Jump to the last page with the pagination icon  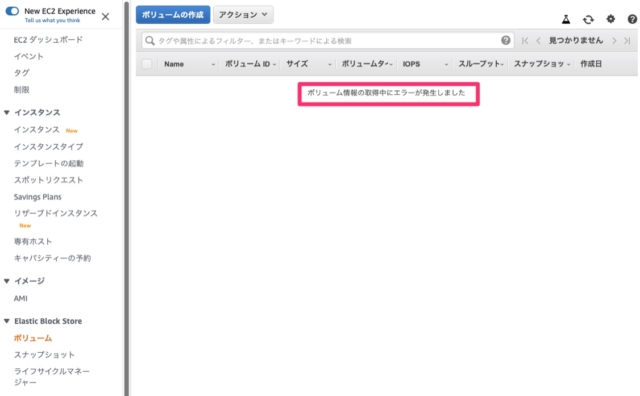point(627,40)
